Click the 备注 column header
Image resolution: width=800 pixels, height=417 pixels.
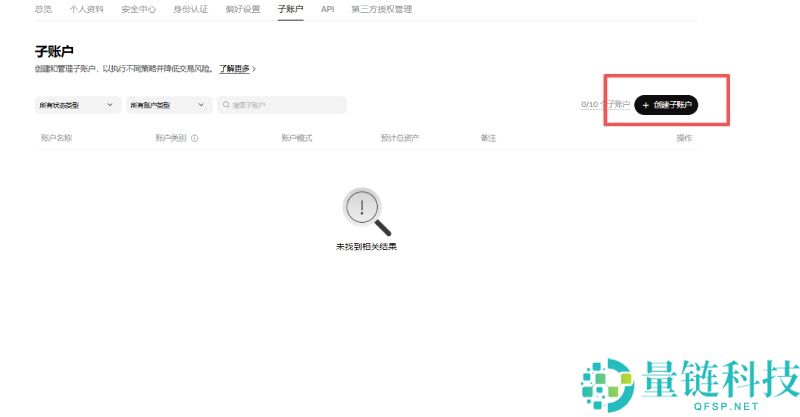click(488, 138)
